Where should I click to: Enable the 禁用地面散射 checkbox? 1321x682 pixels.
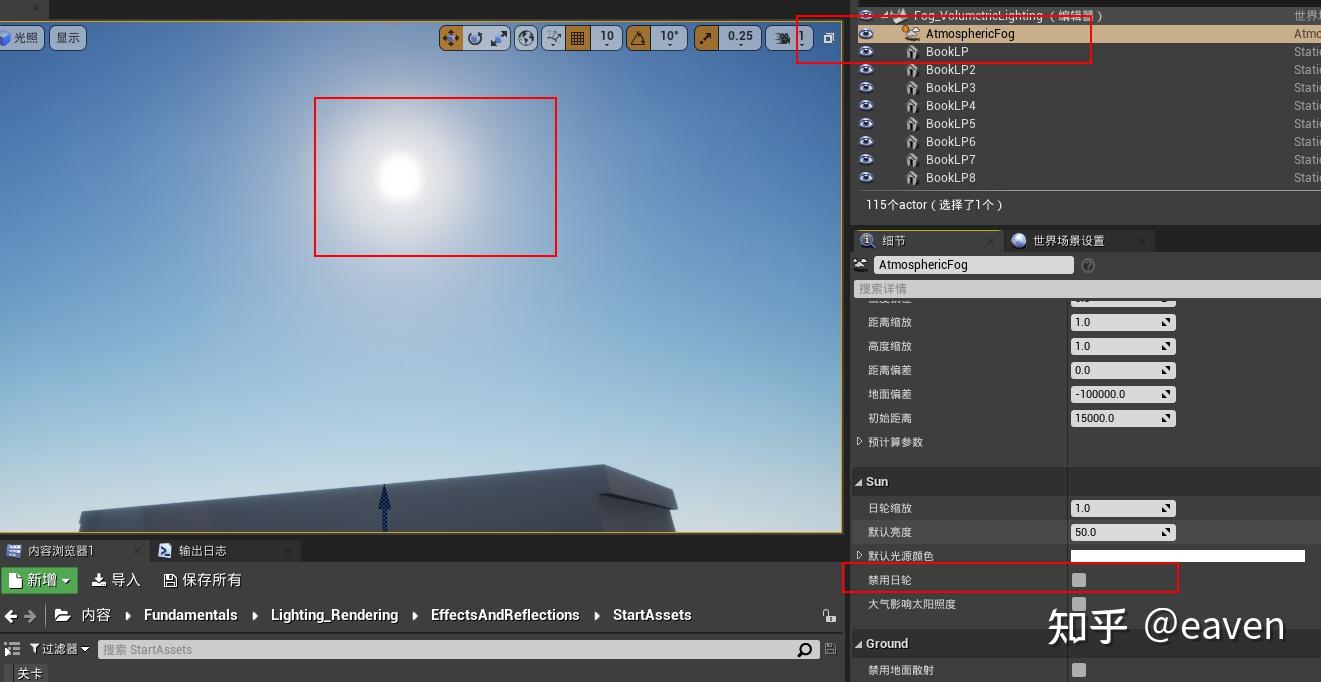point(1079,670)
